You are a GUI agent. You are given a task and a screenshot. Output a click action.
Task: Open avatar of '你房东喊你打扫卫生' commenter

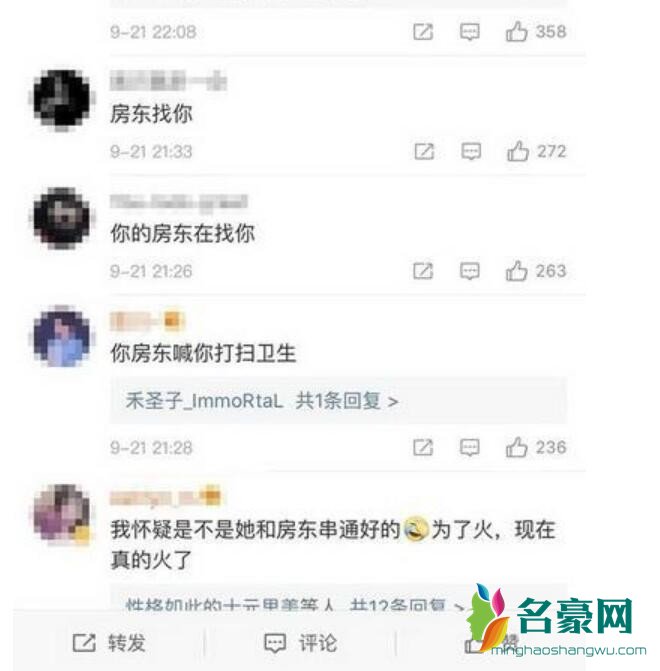pyautogui.click(x=62, y=336)
